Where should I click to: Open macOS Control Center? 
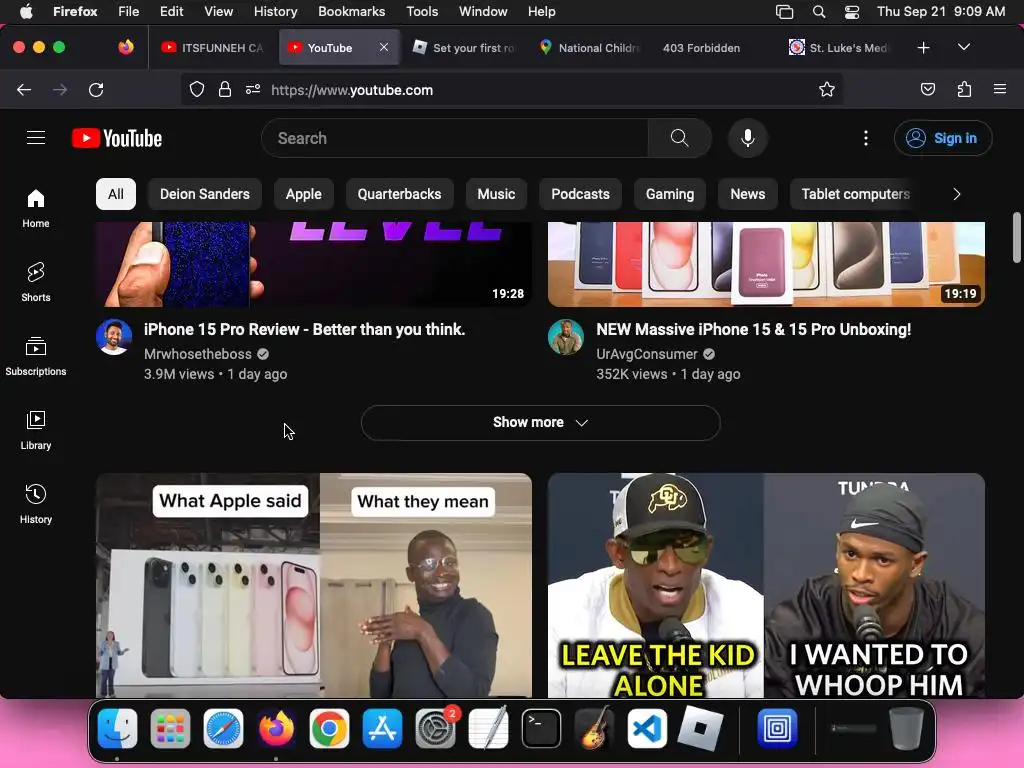click(852, 12)
